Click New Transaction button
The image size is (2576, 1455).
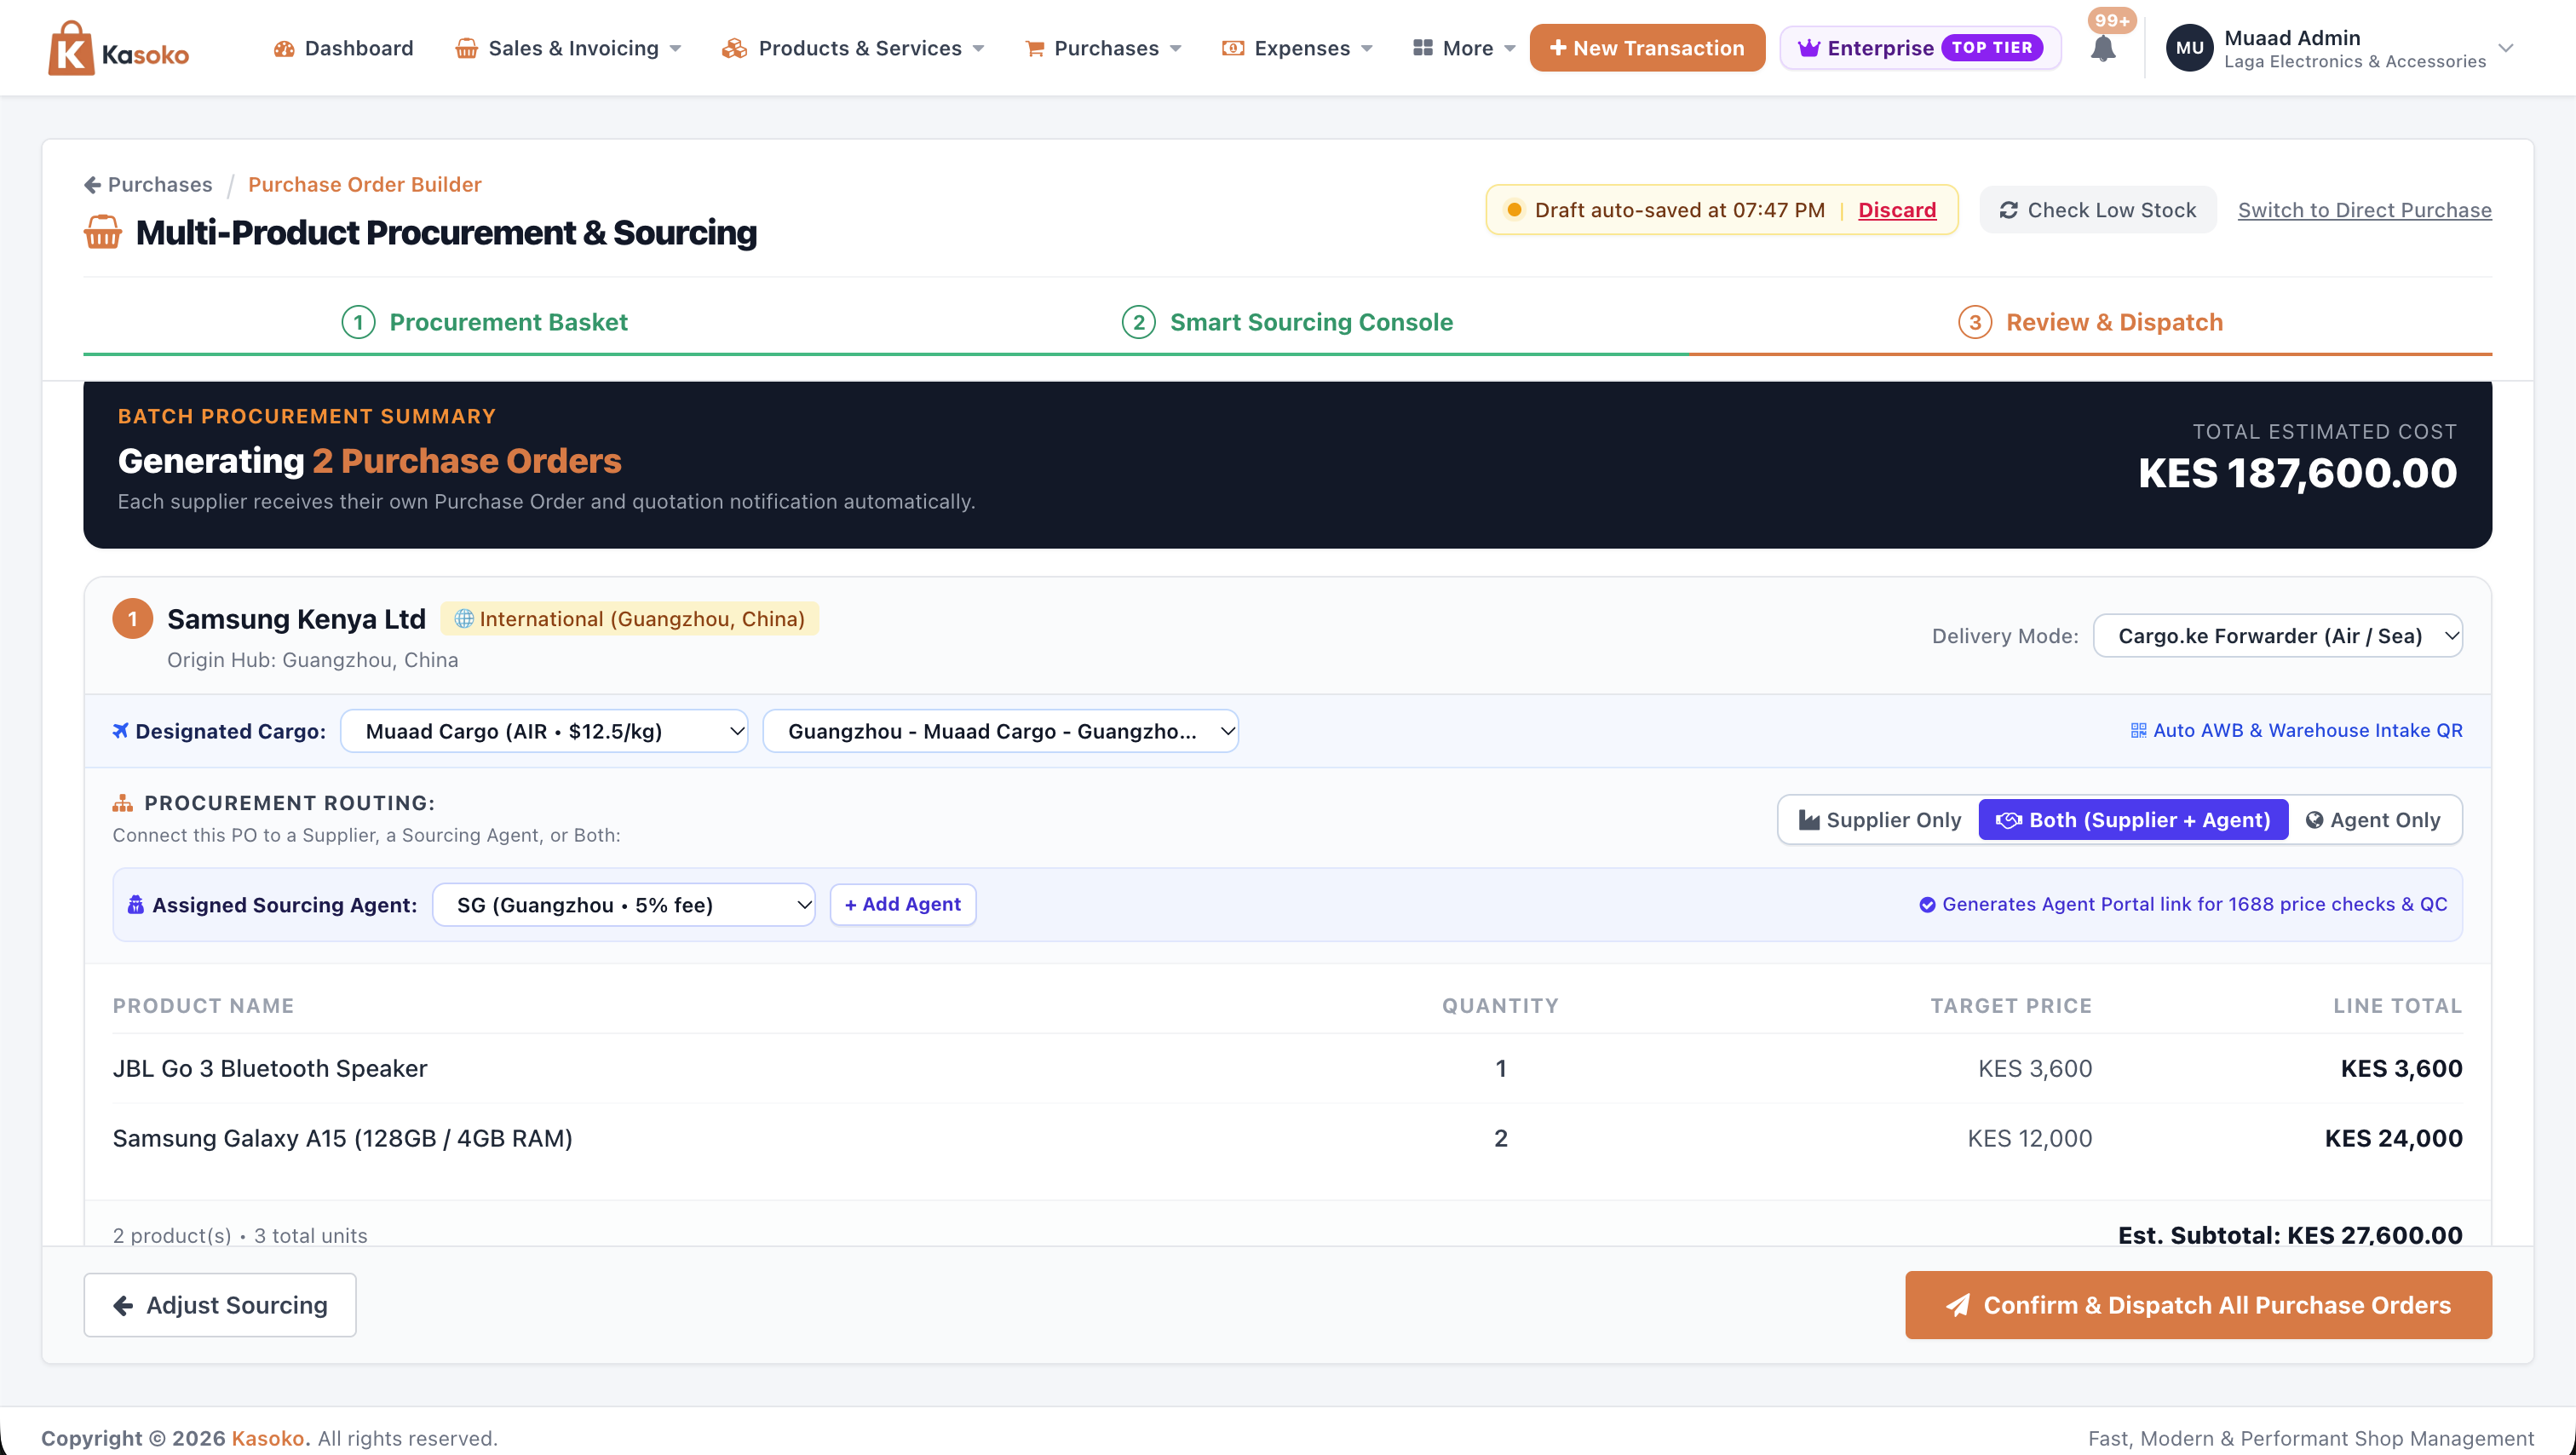1647,48
